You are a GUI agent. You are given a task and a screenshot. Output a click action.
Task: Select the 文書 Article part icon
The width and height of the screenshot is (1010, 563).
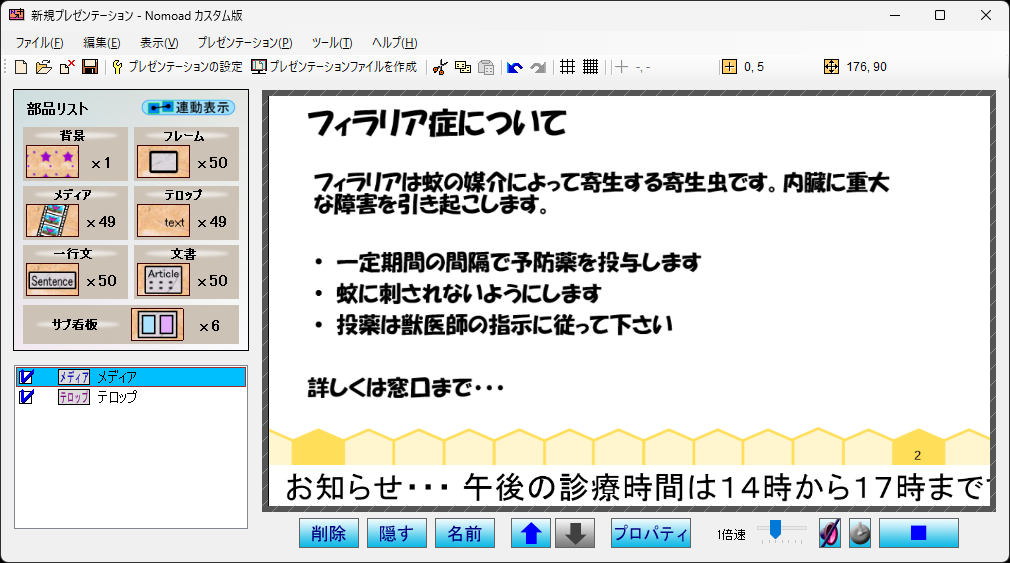(x=164, y=280)
